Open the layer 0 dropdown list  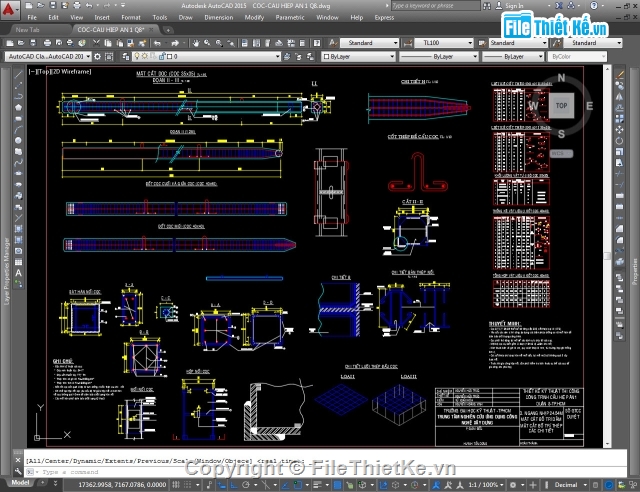pyautogui.click(x=207, y=57)
